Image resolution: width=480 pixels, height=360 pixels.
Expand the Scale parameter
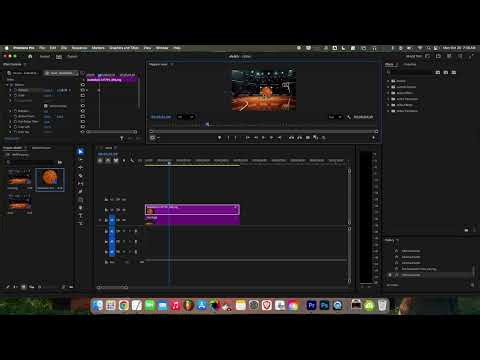pyautogui.click(x=11, y=95)
